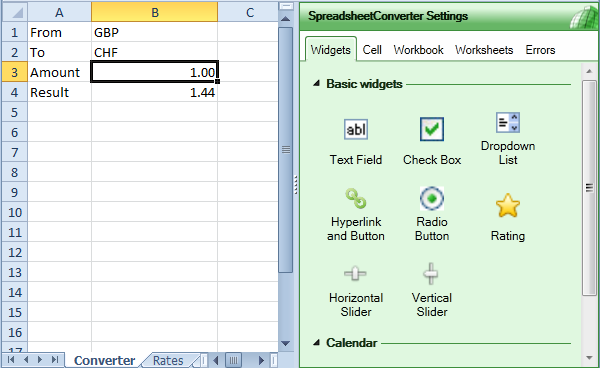The width and height of the screenshot is (600, 368).
Task: Select the star Rating widget
Action: [x=507, y=217]
